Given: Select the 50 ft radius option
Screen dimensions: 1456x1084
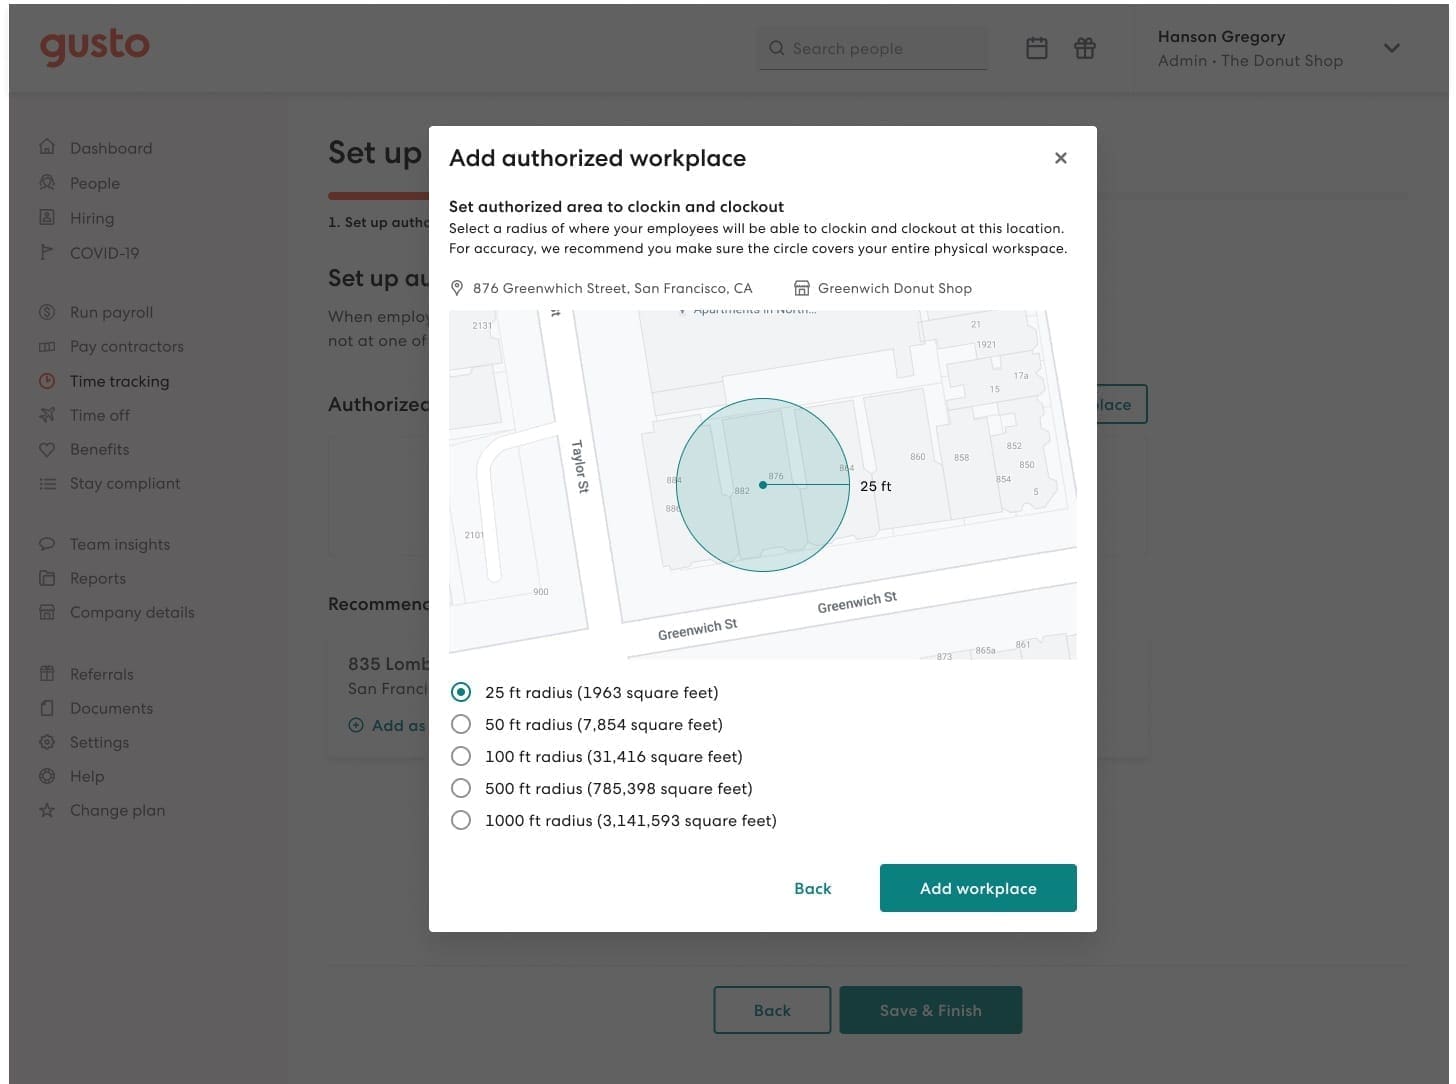Looking at the screenshot, I should click(x=461, y=724).
